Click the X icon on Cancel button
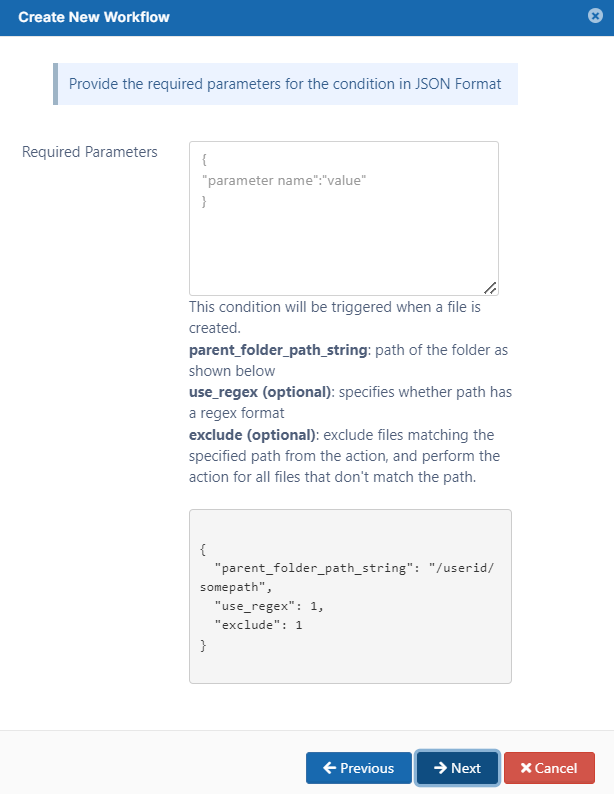The height and width of the screenshot is (794, 614). click(526, 768)
